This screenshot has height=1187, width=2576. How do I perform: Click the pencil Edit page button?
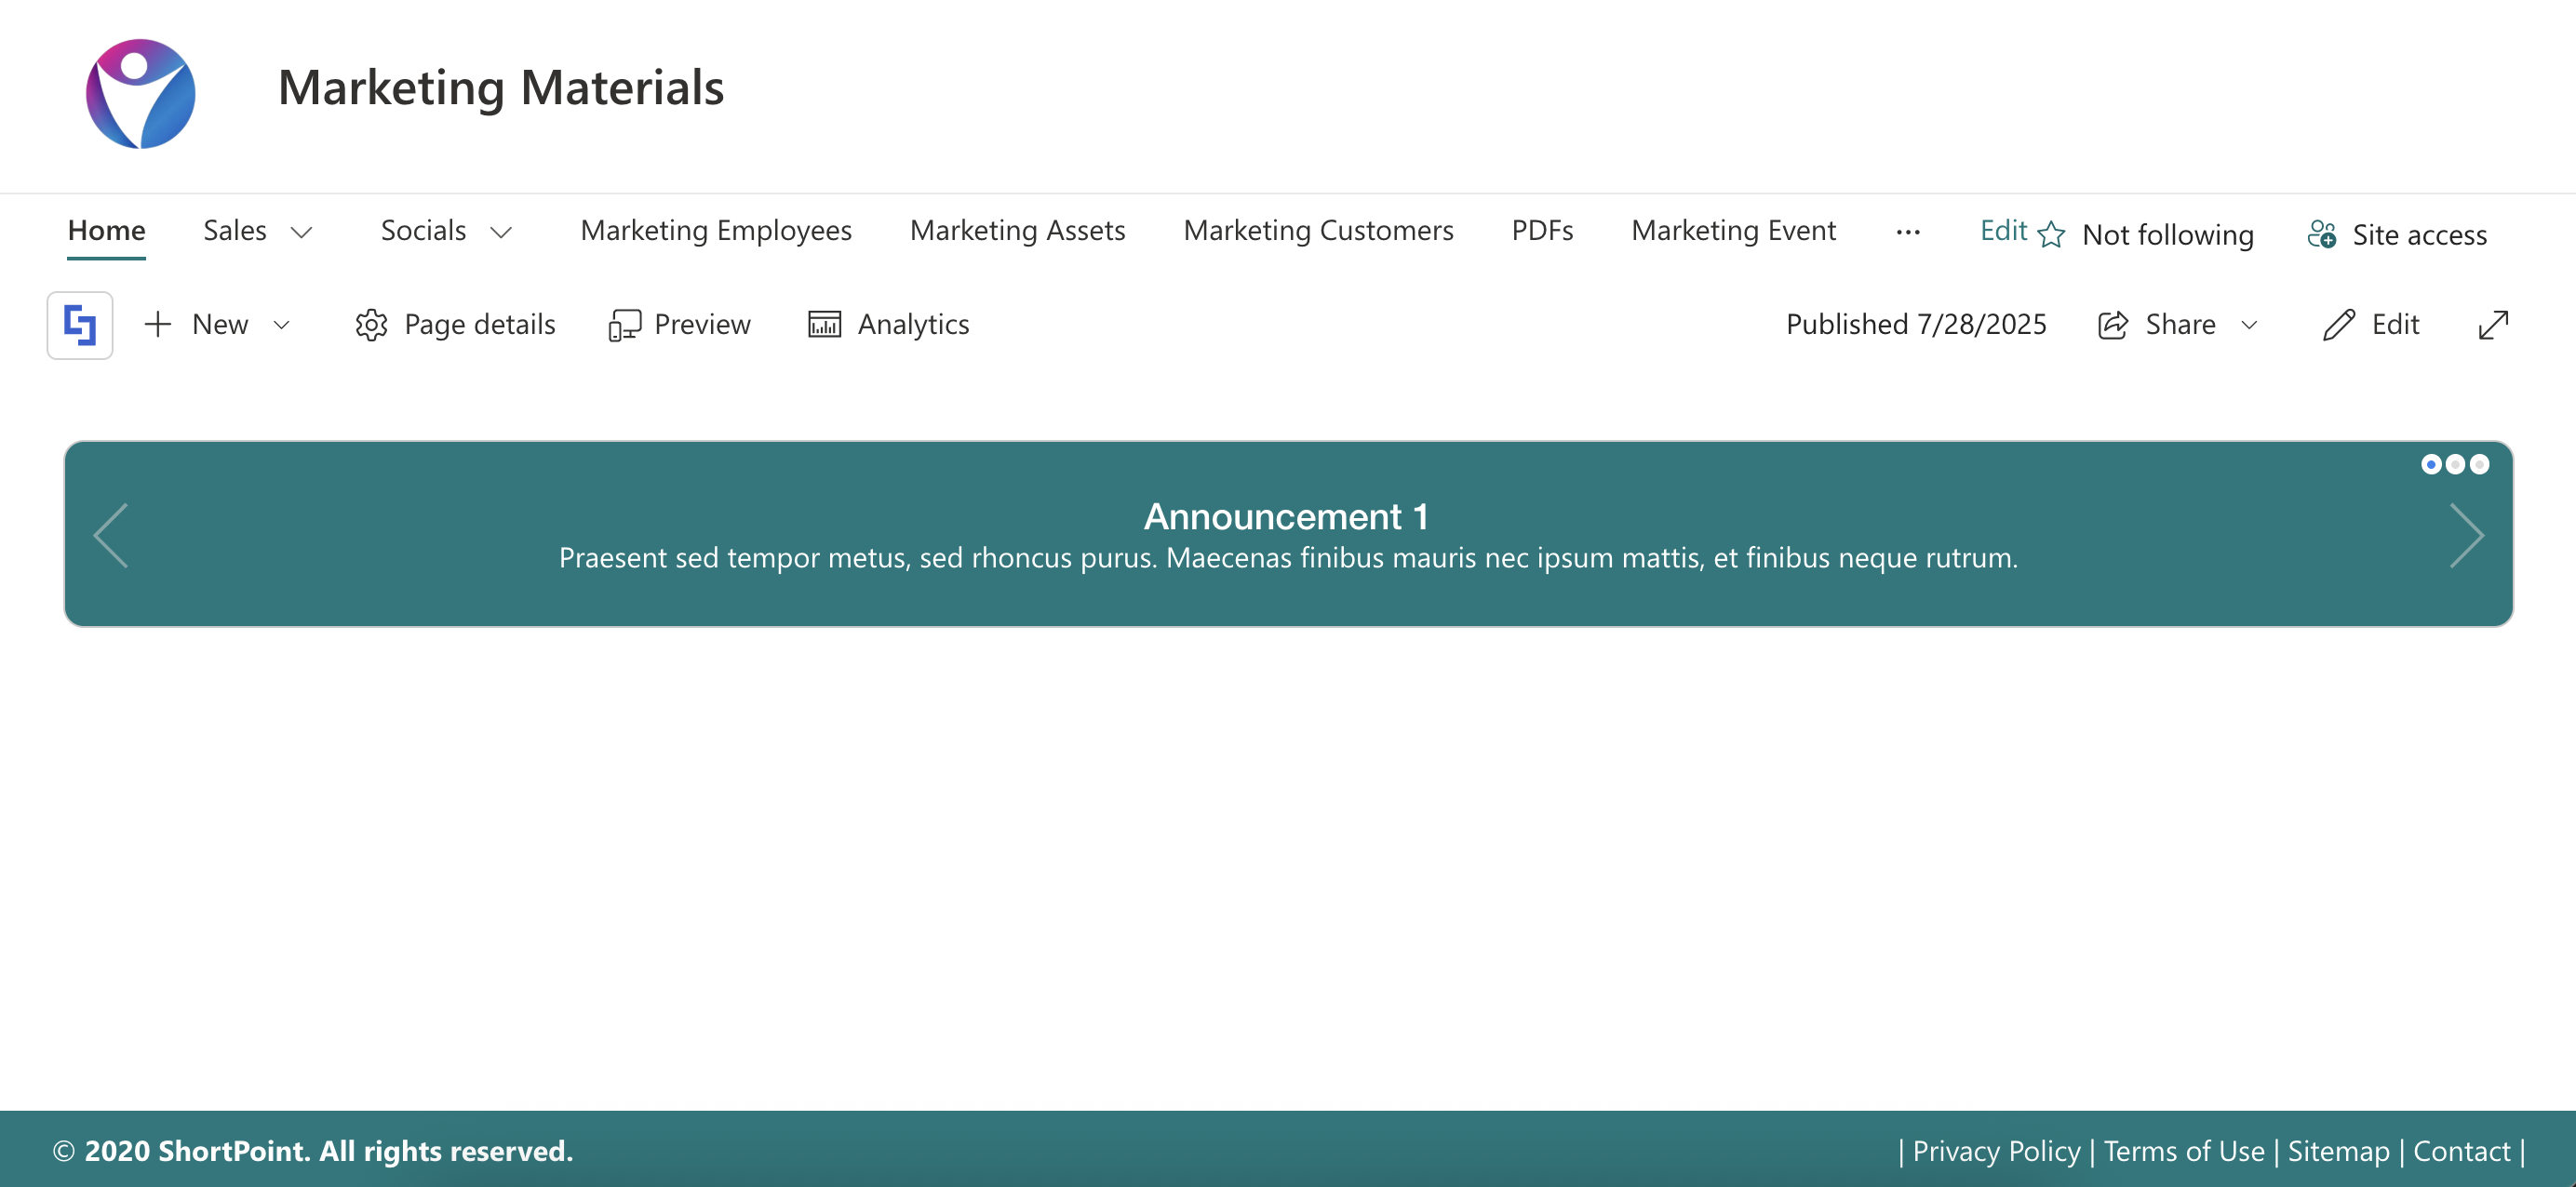tap(2340, 325)
